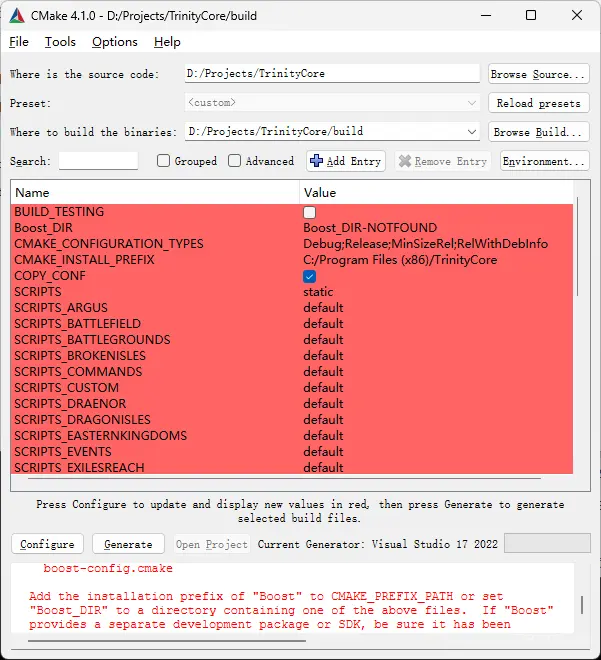Screen dimensions: 601x660
Task: Click the output log horizontal scrollbar
Action: [167, 641]
